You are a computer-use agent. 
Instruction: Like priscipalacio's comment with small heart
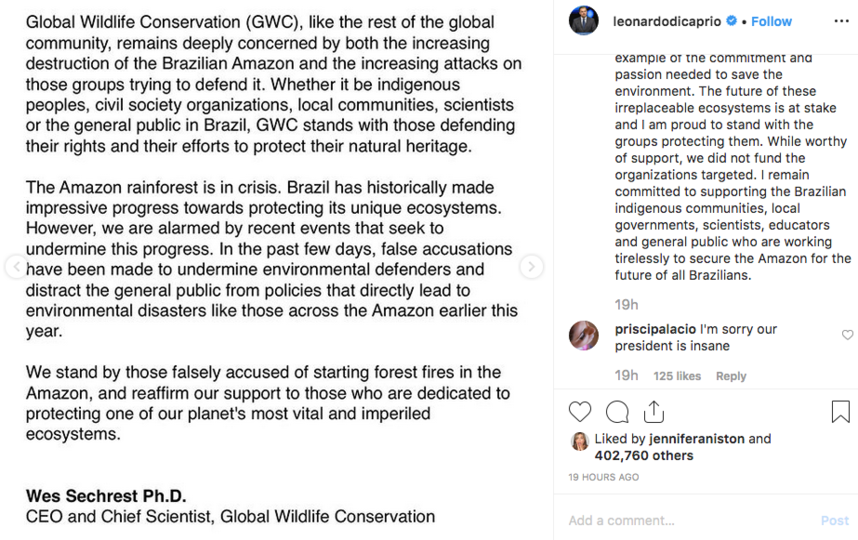click(847, 335)
